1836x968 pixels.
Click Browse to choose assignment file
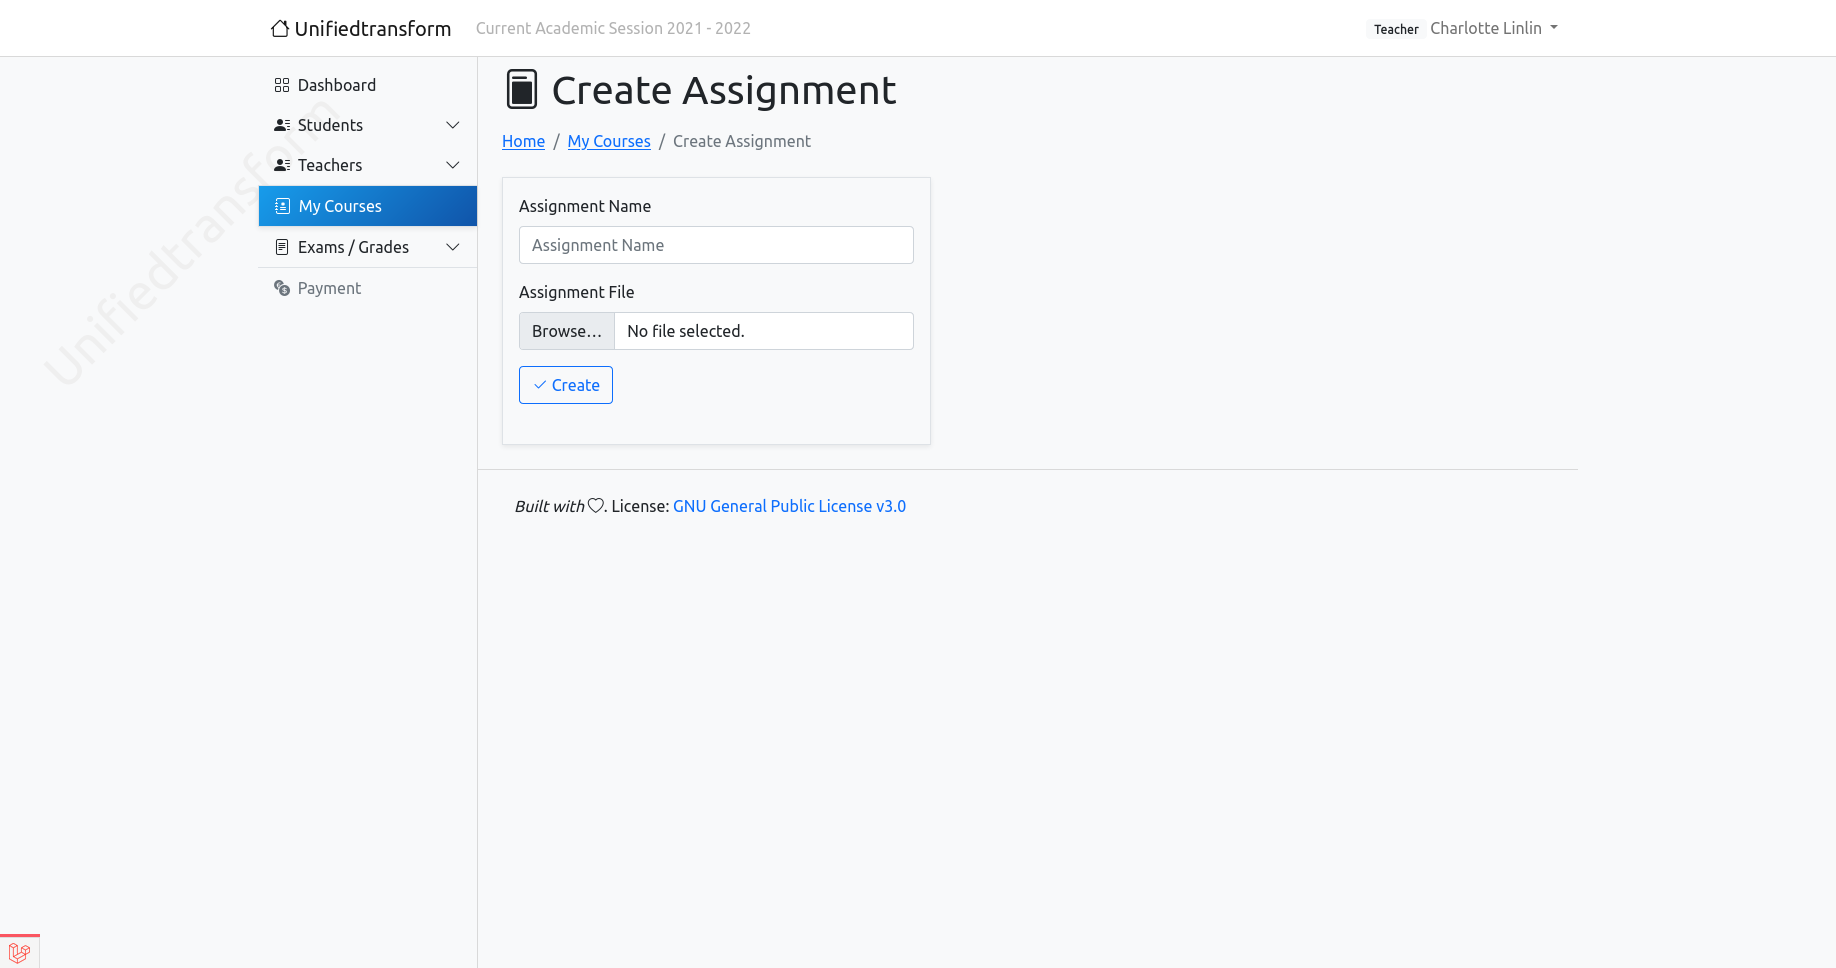pyautogui.click(x=567, y=331)
